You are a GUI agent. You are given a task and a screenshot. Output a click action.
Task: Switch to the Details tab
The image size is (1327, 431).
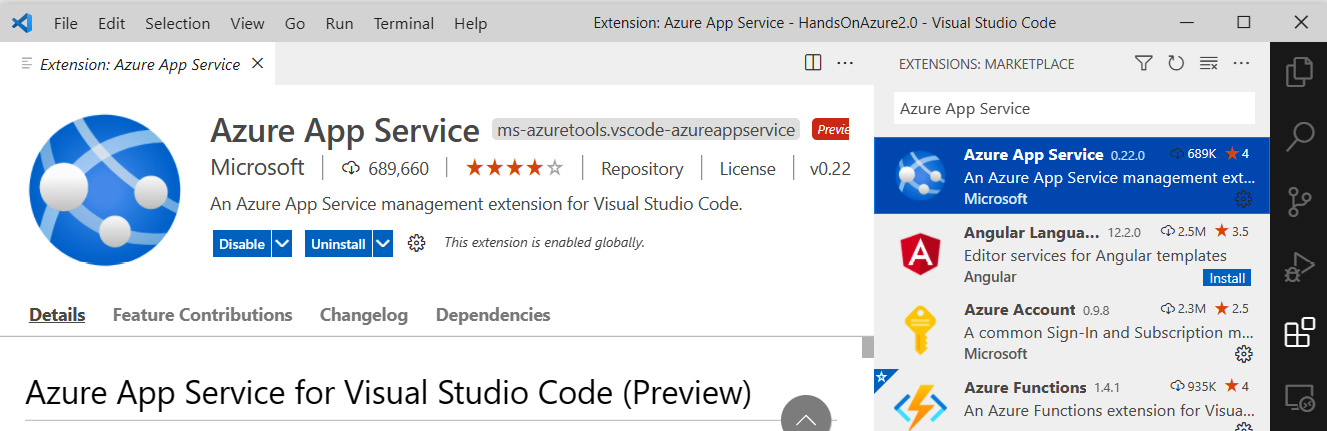57,315
